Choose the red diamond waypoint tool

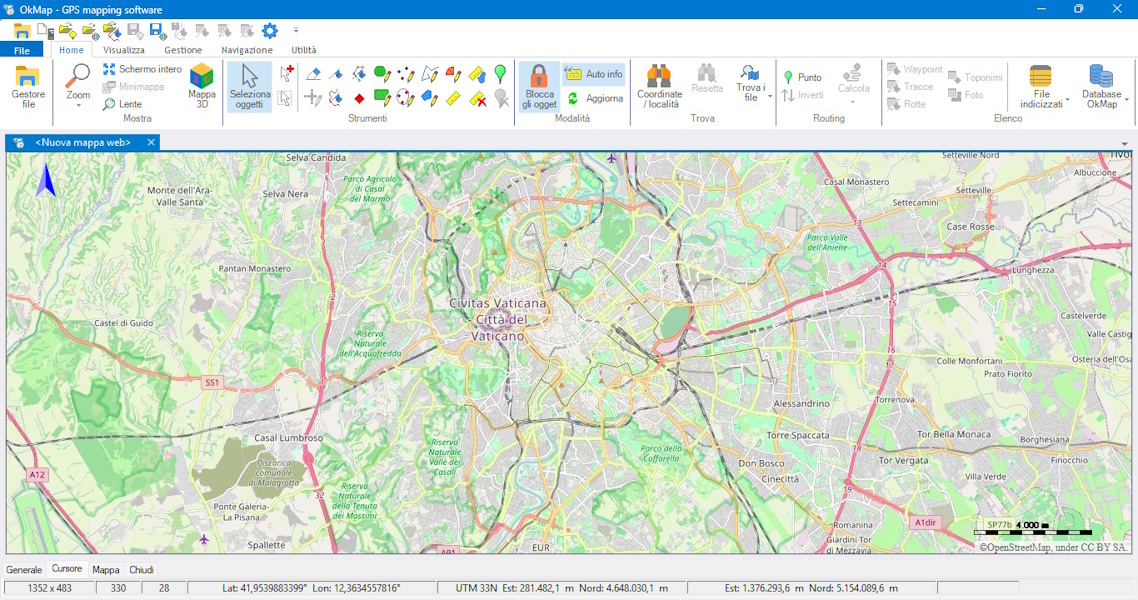(359, 99)
